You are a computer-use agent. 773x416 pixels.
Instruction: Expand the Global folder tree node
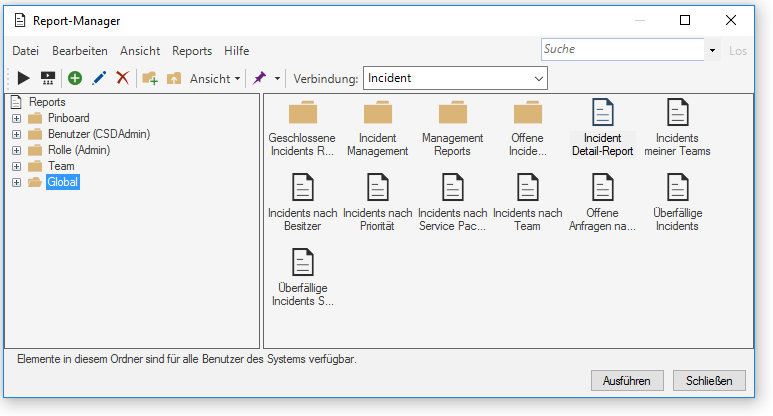(x=17, y=182)
